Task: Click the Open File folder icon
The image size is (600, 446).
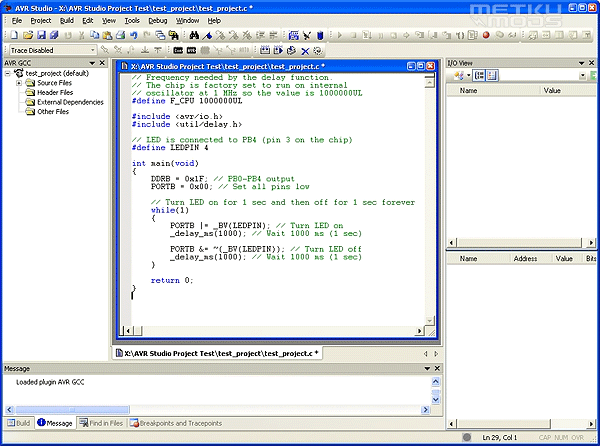Action: click(28, 35)
